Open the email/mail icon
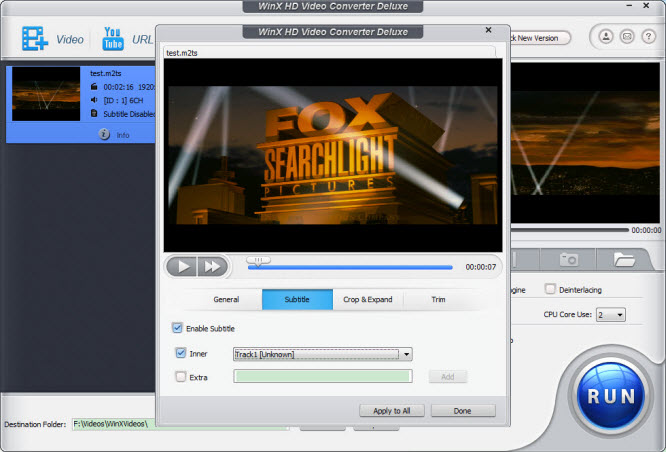The image size is (666, 452). coord(627,37)
